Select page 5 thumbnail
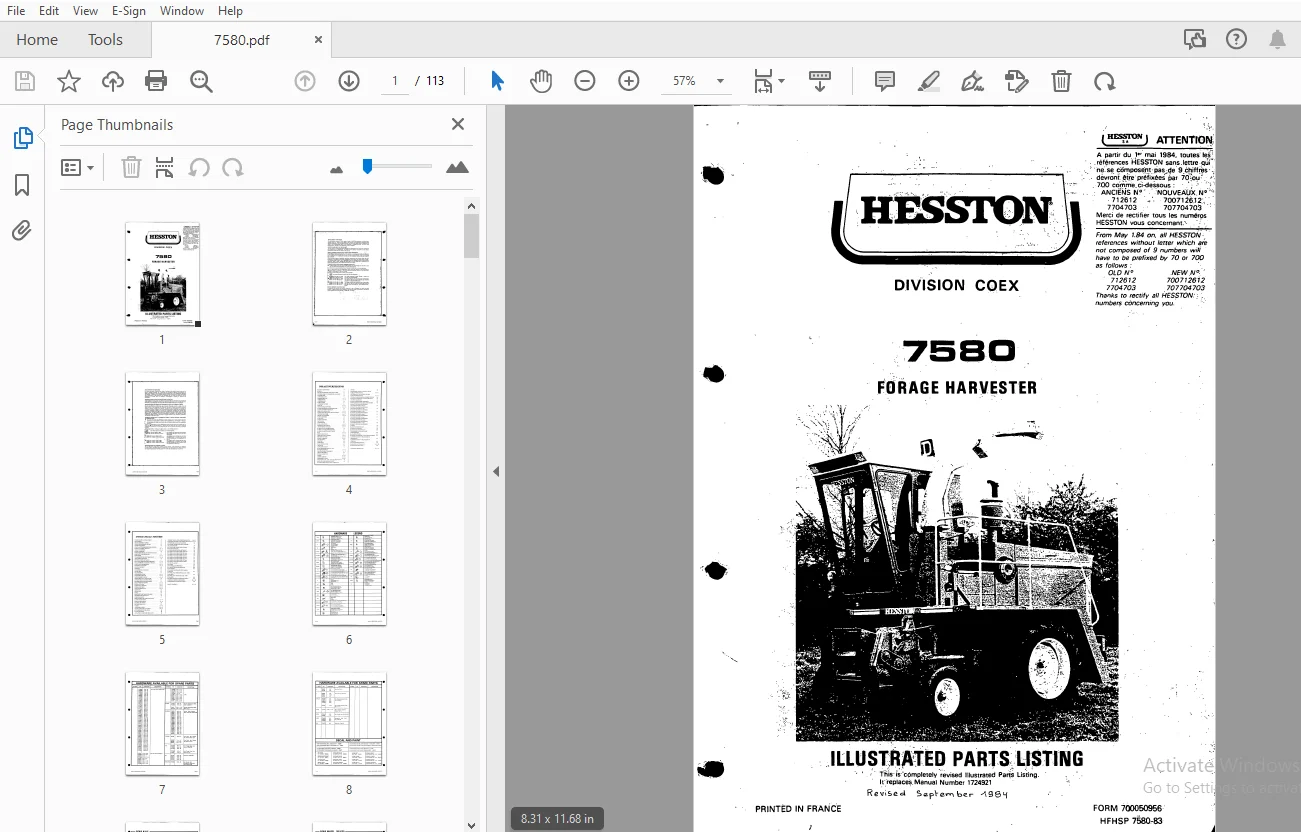1301x832 pixels. [162, 574]
